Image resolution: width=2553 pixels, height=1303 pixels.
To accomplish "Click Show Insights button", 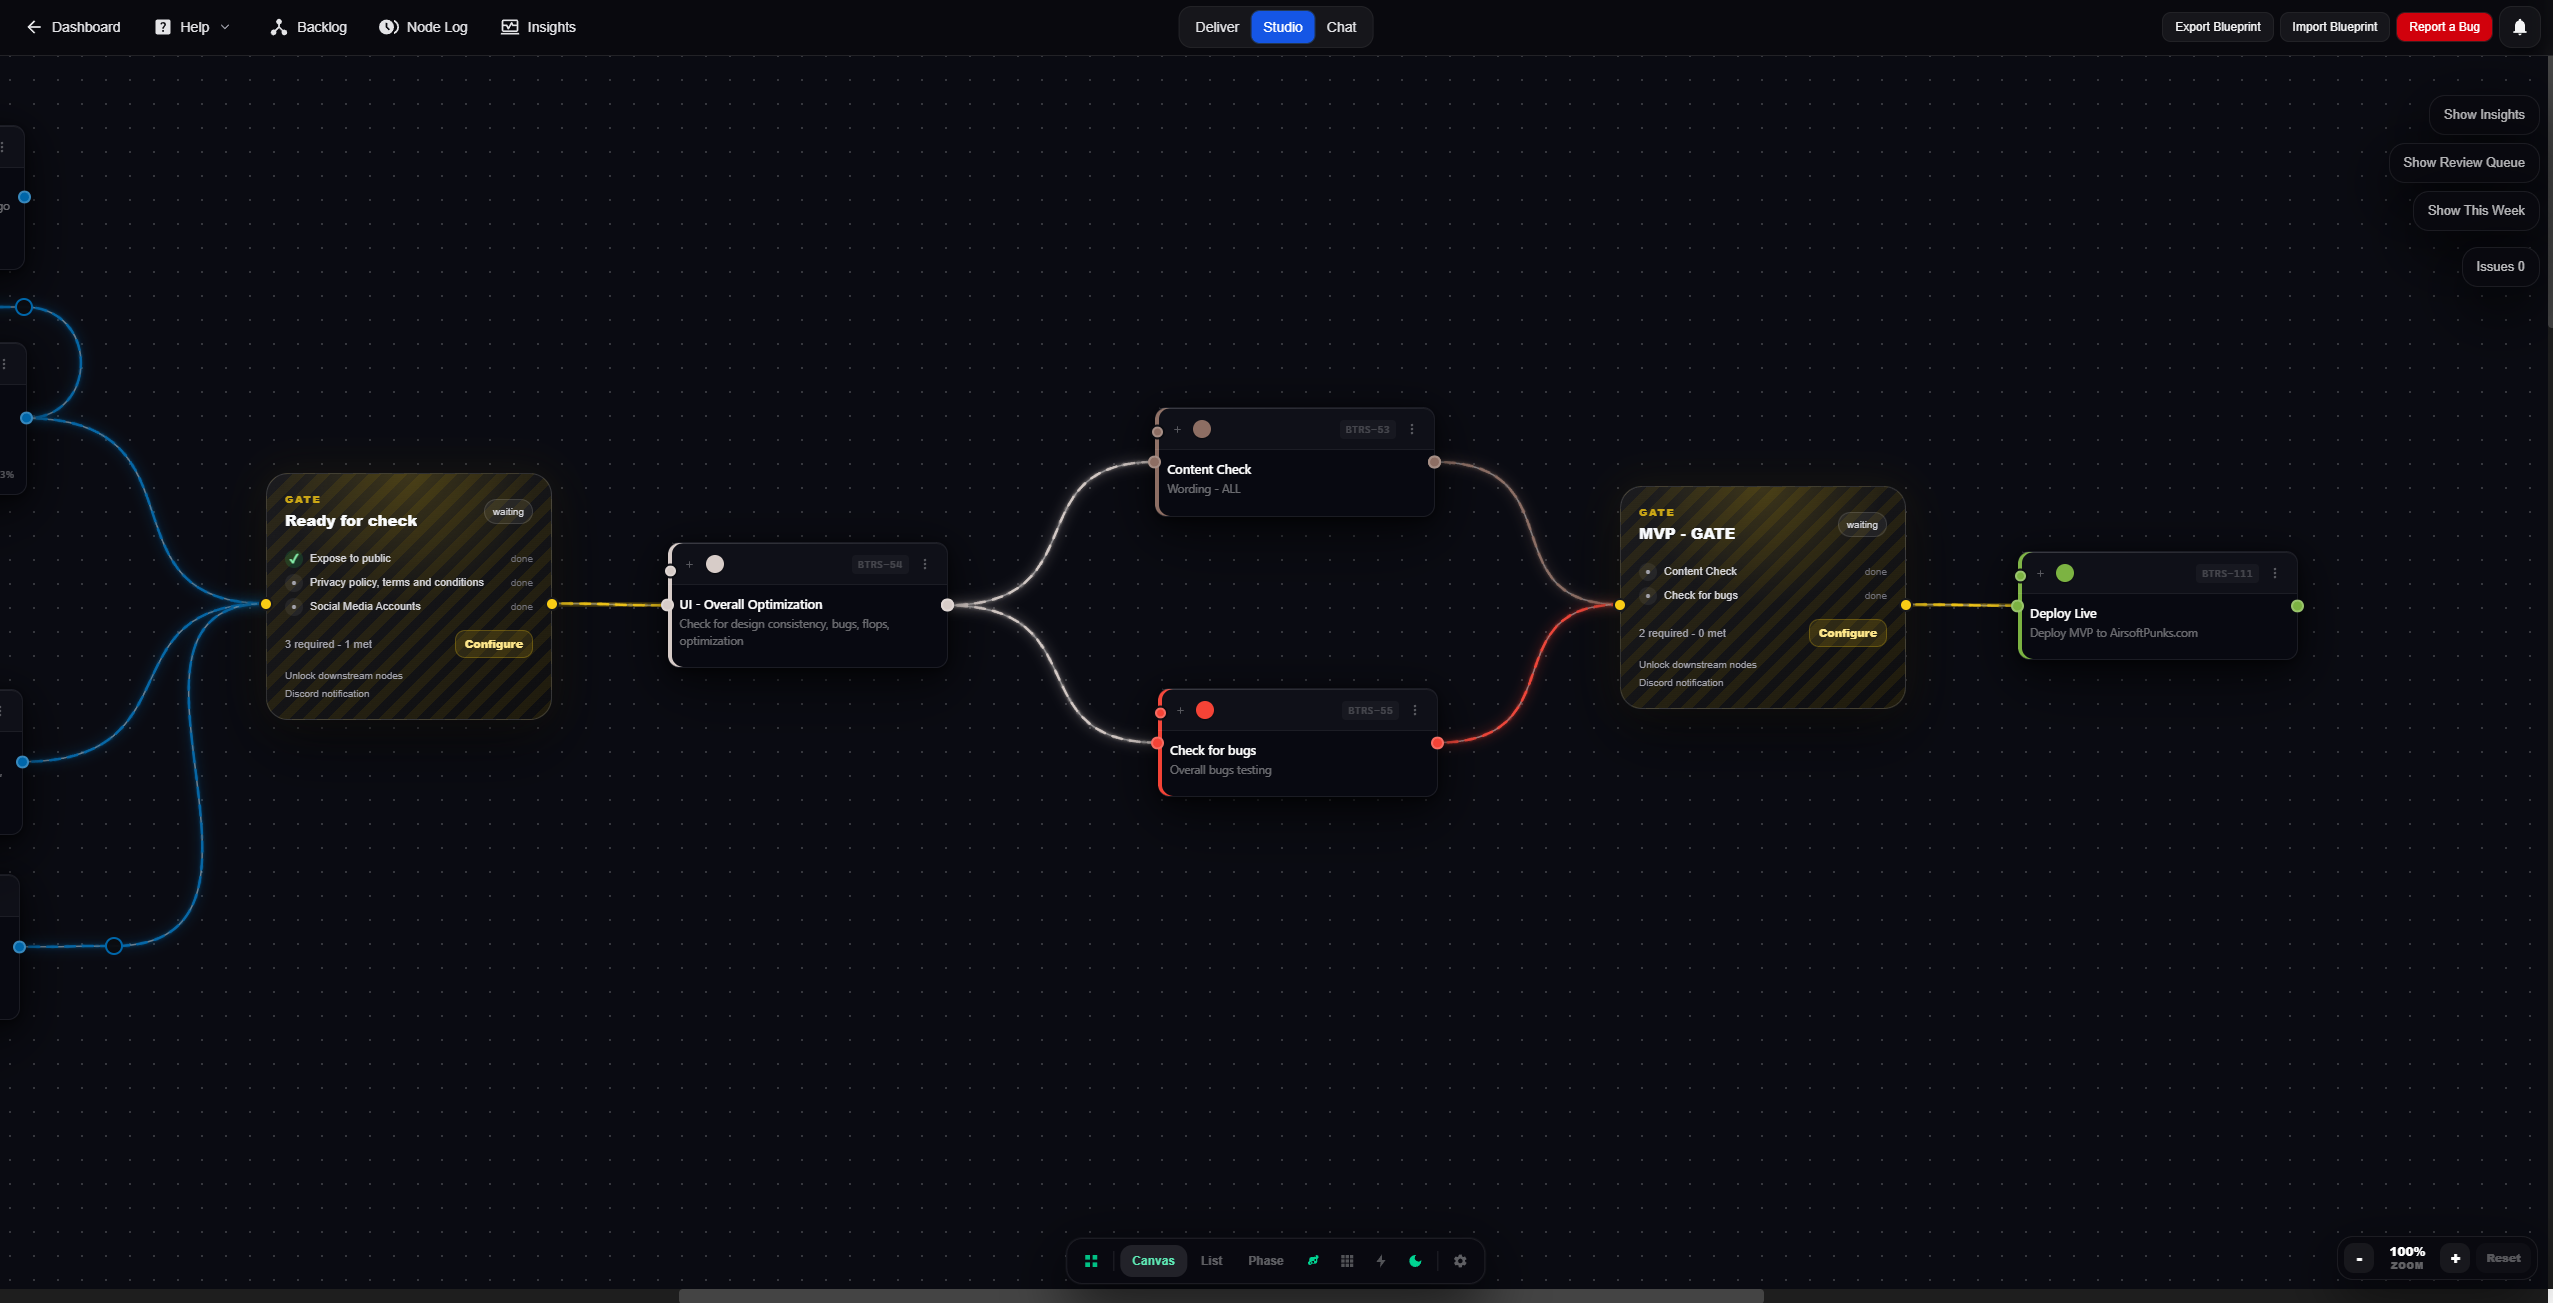I will tap(2484, 114).
